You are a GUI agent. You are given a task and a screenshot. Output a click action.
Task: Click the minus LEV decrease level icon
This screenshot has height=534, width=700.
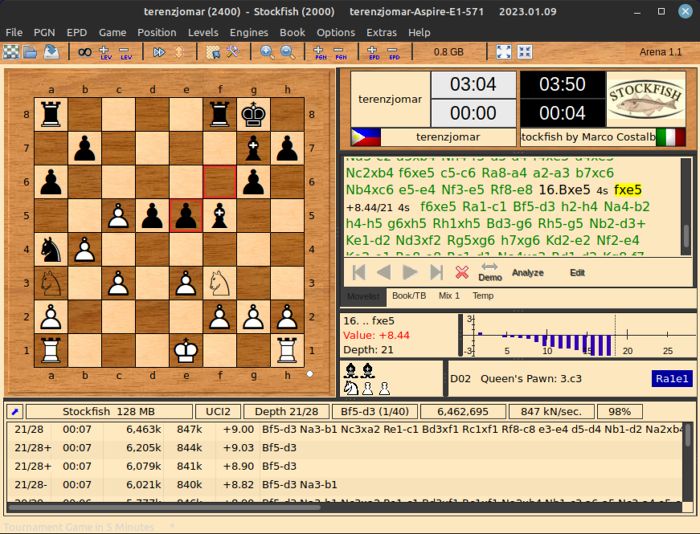[126, 53]
